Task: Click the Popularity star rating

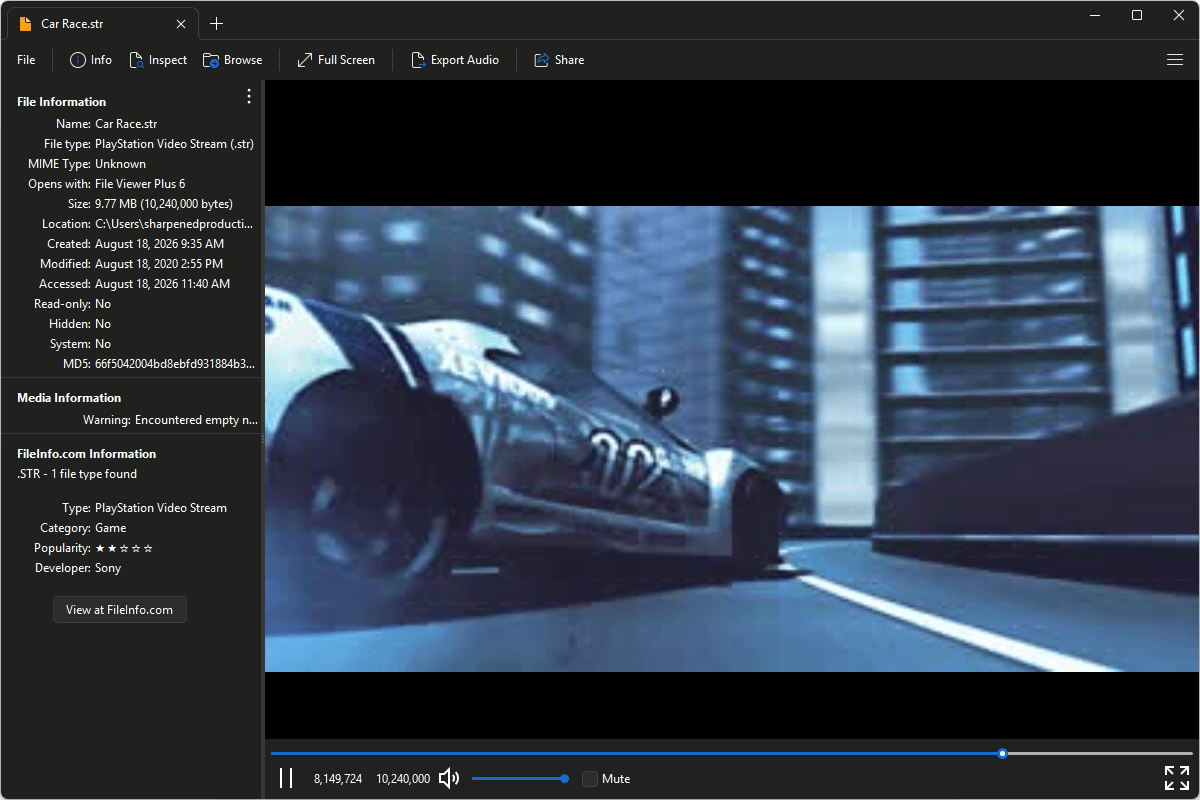Action: pos(124,548)
